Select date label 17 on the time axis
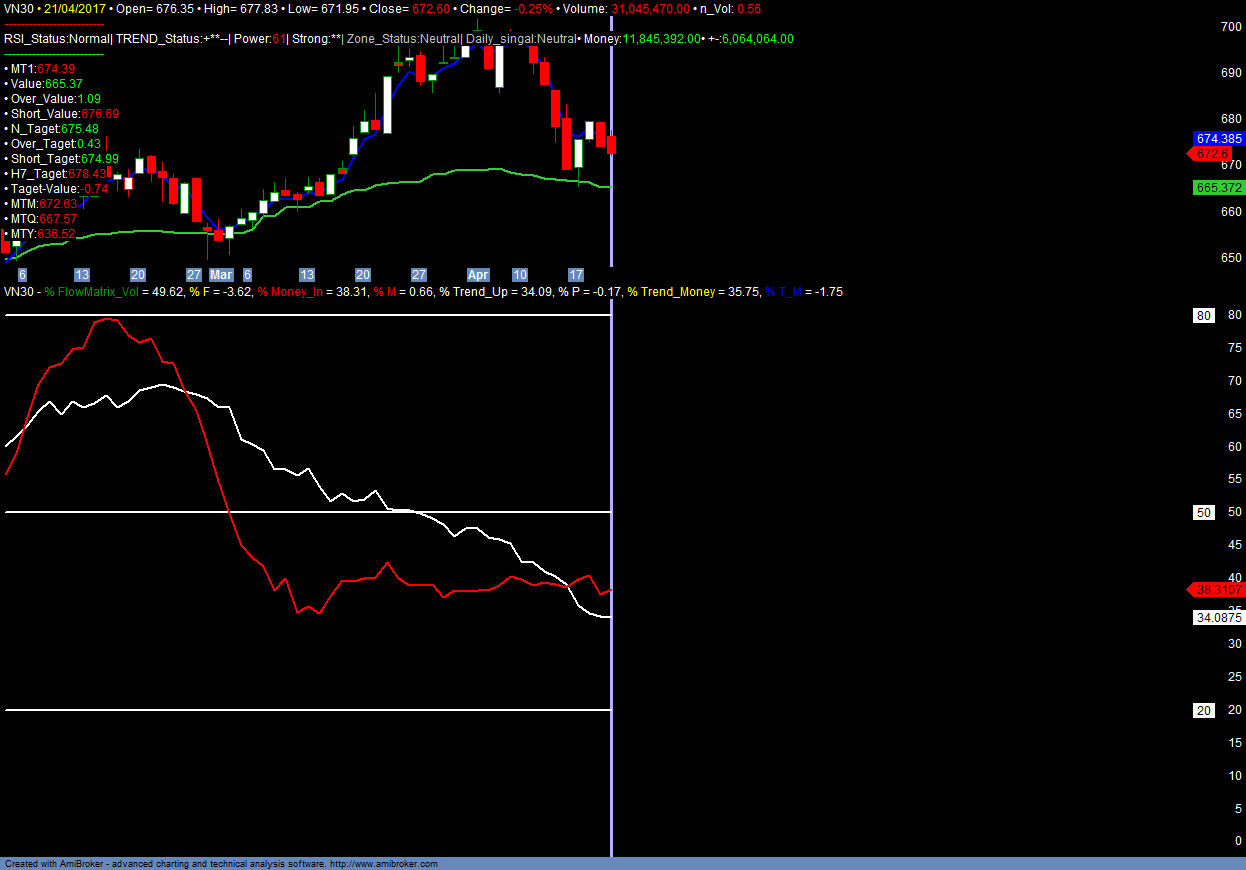 pos(576,275)
